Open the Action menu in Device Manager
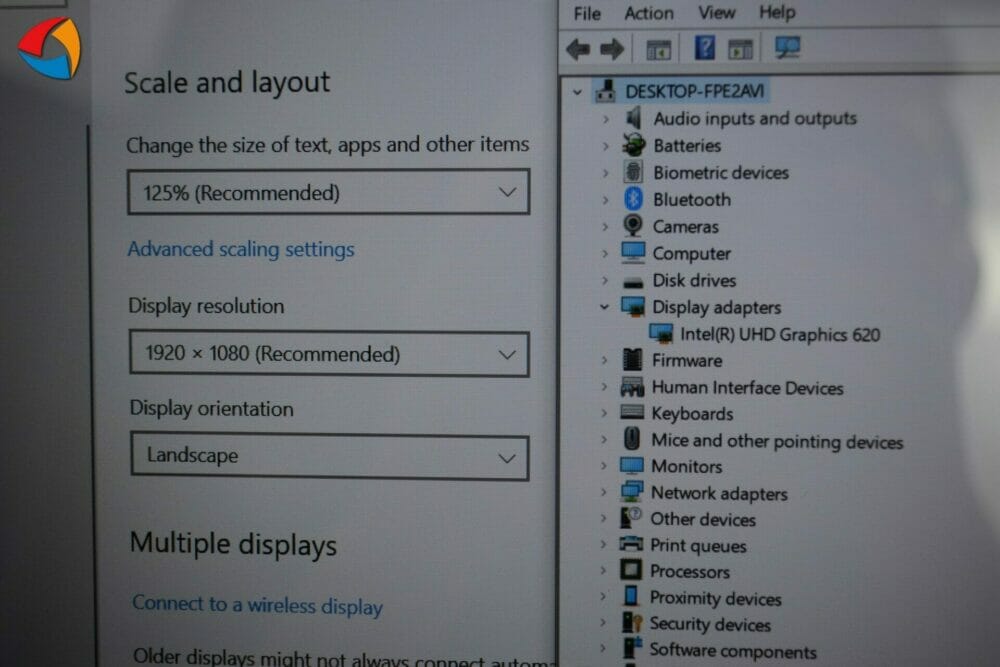 click(x=649, y=13)
